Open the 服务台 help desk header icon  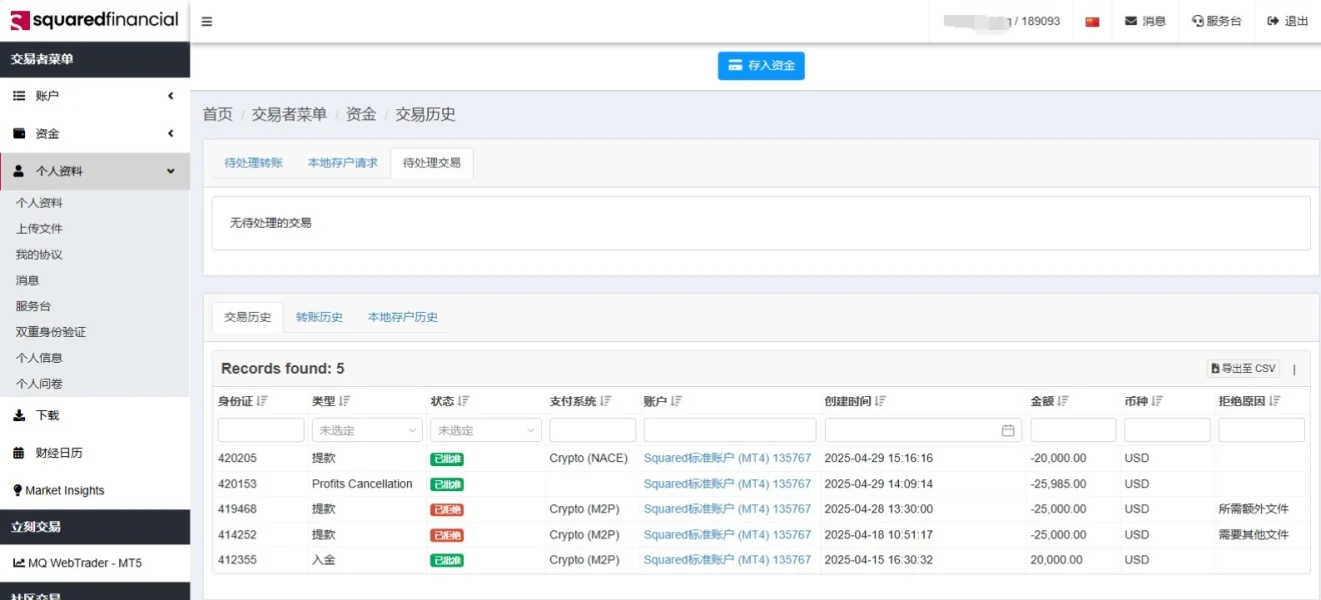1198,21
